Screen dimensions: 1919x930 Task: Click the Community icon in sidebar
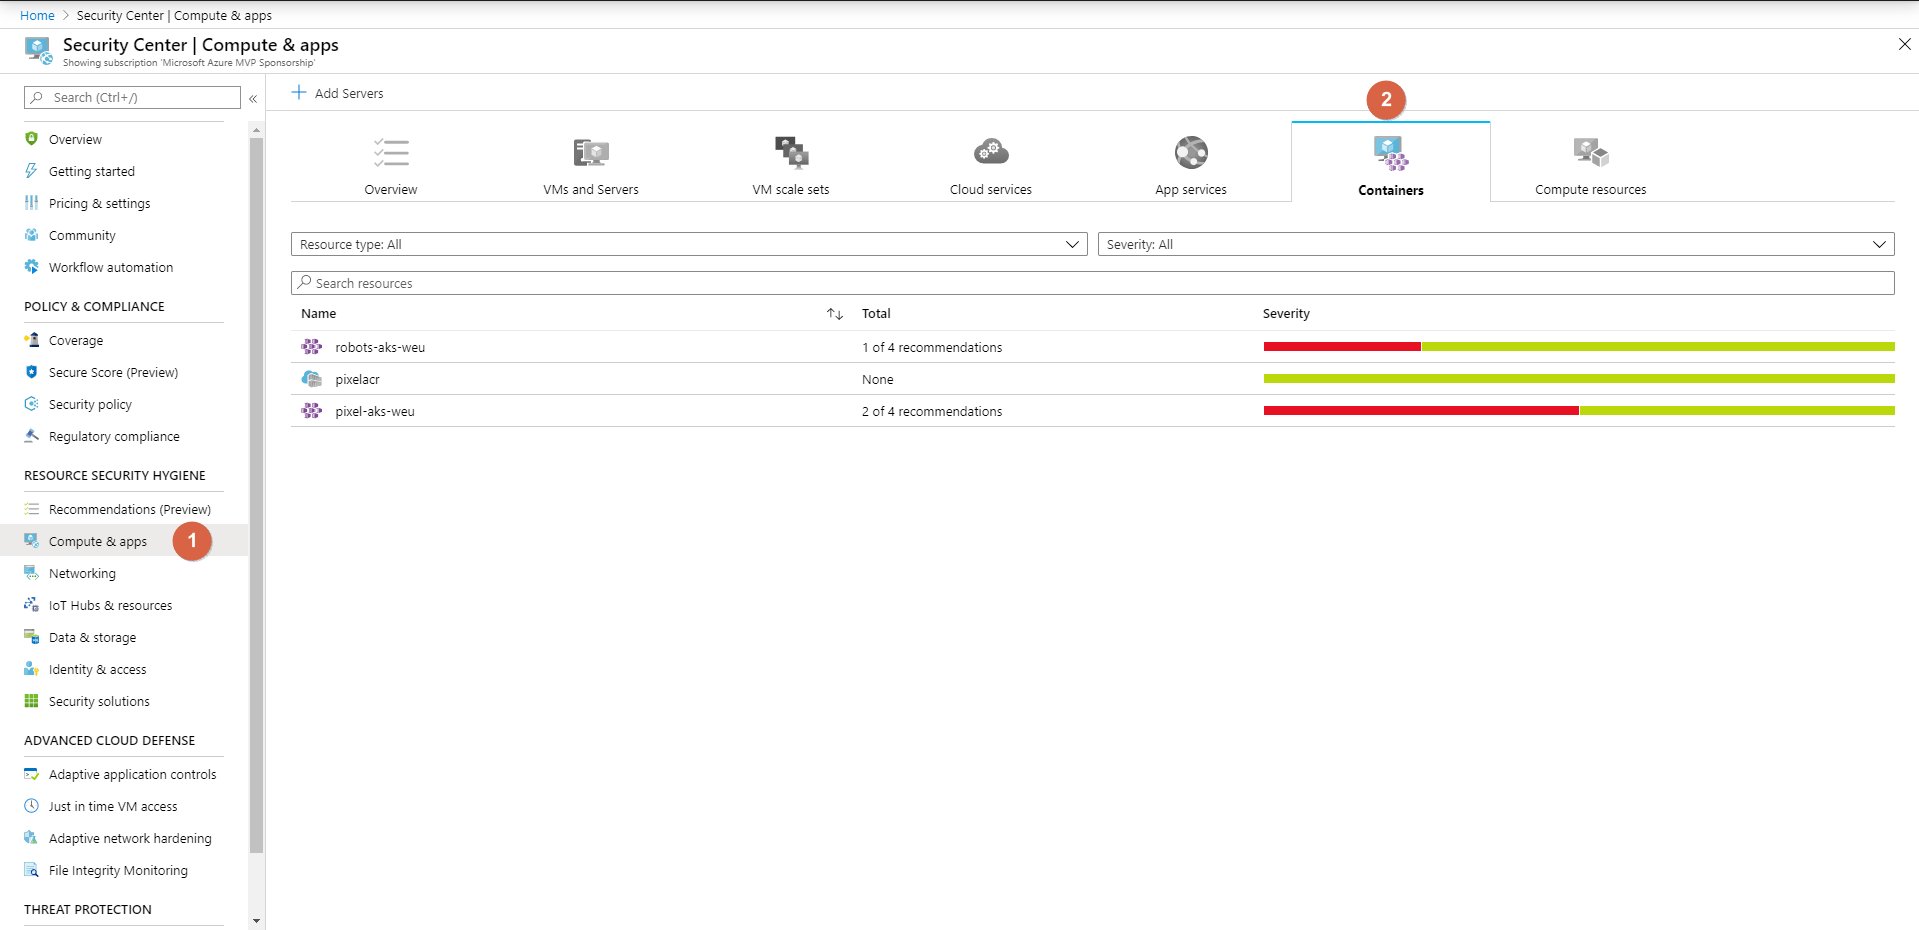tap(31, 235)
